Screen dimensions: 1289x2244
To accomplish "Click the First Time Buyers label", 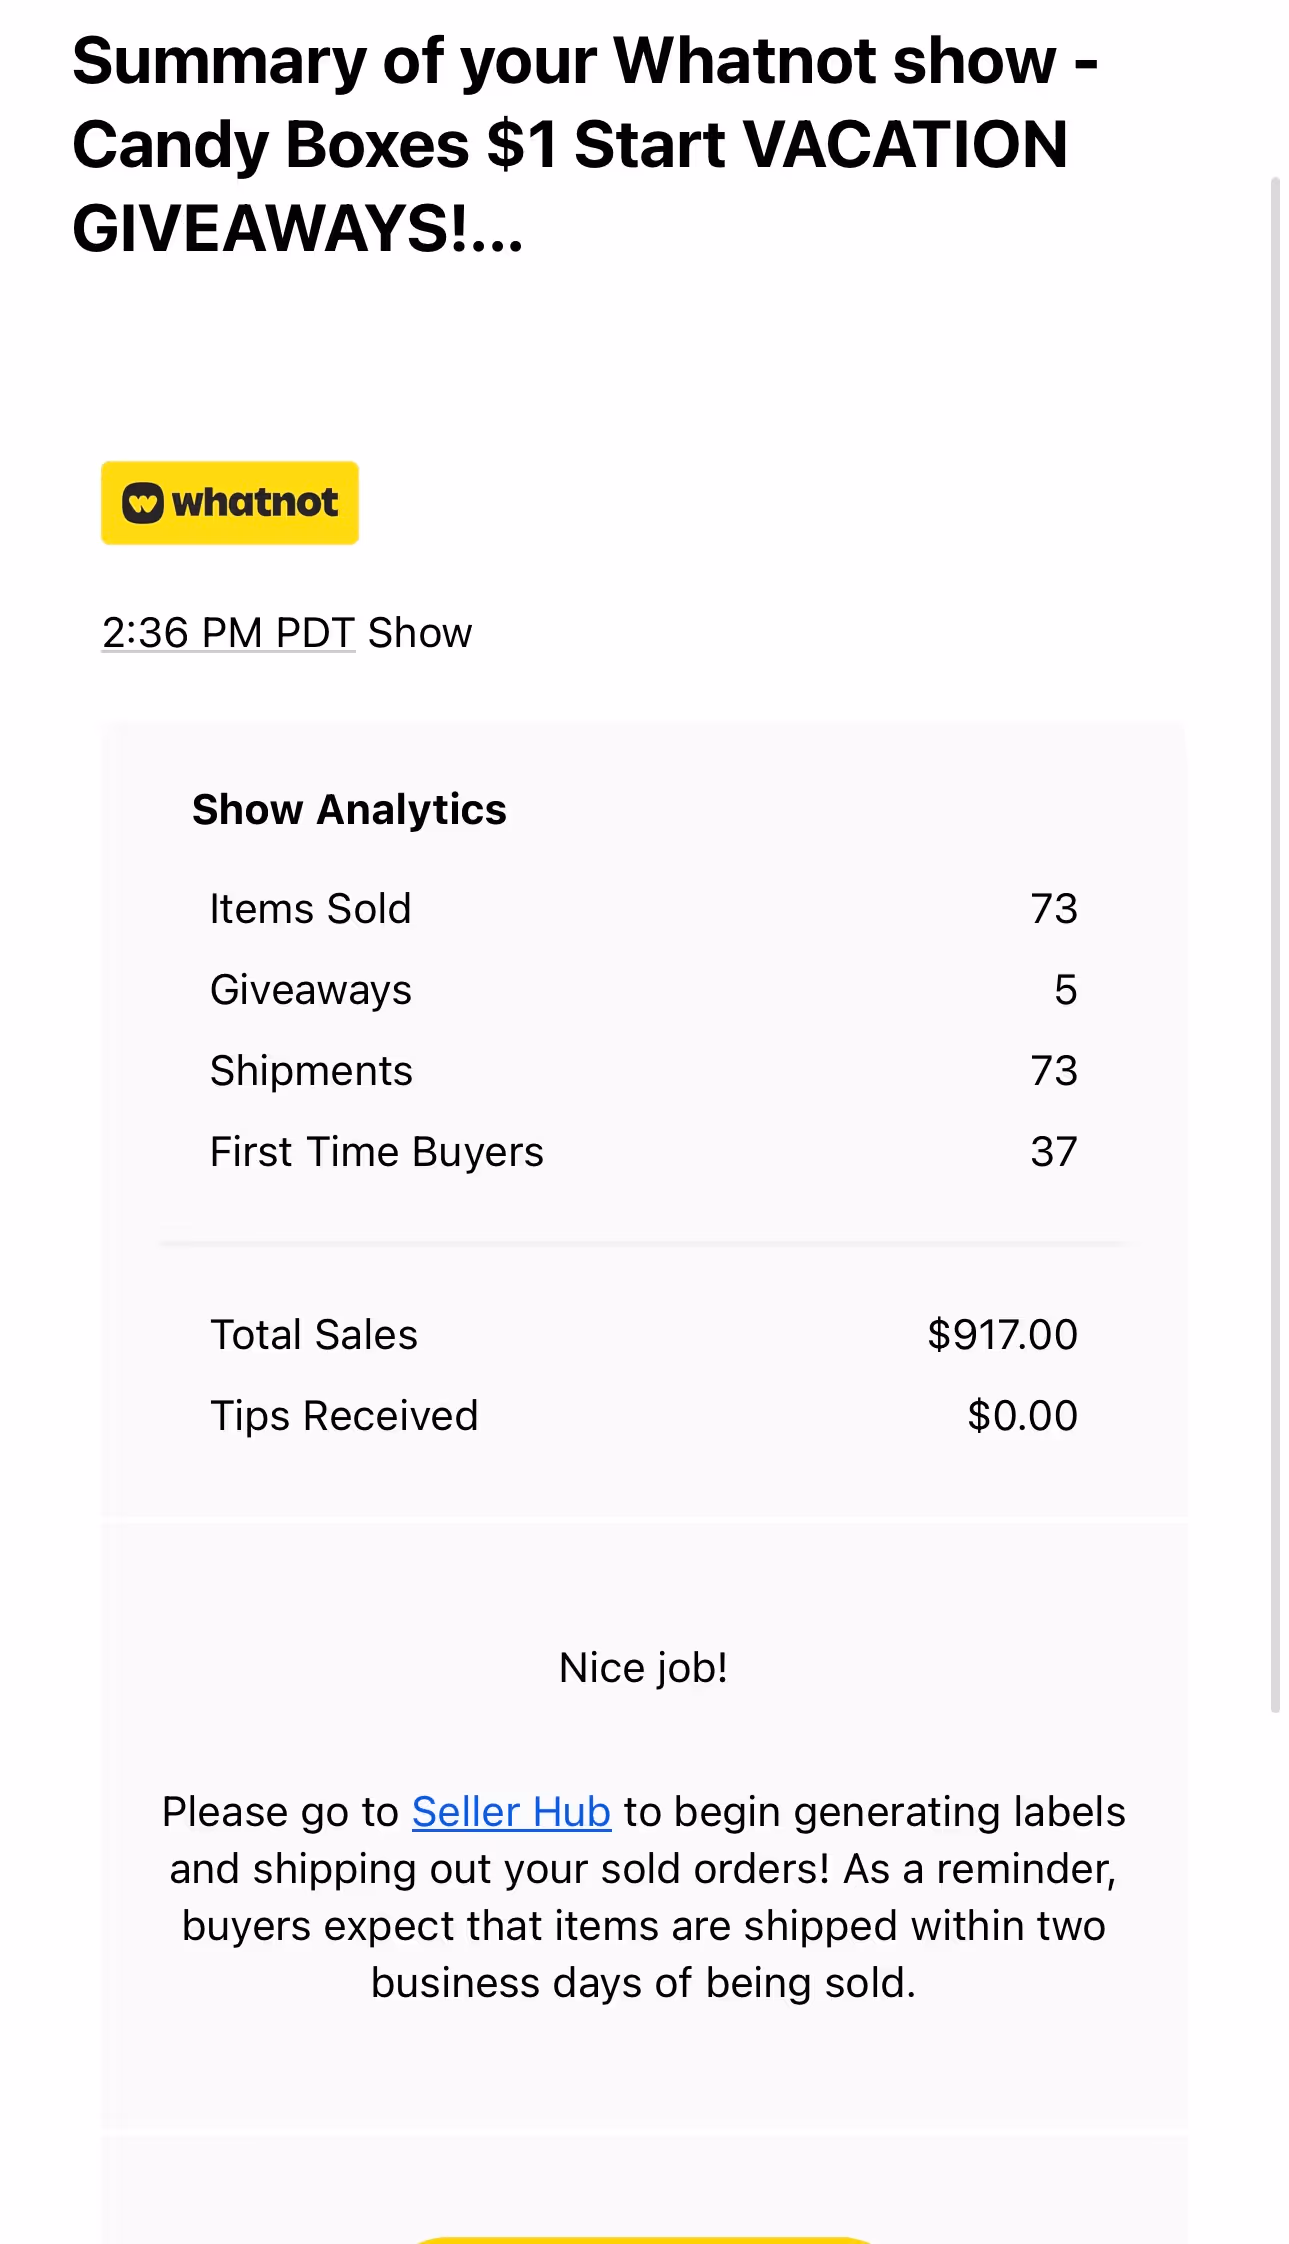I will coord(377,1152).
